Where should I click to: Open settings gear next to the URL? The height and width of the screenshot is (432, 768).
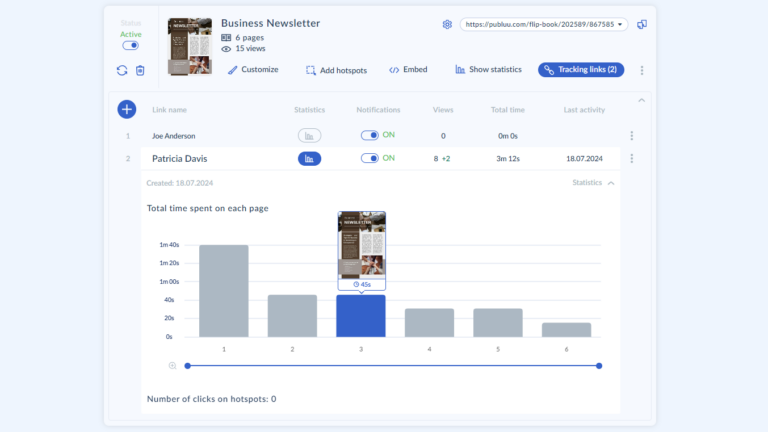click(447, 24)
